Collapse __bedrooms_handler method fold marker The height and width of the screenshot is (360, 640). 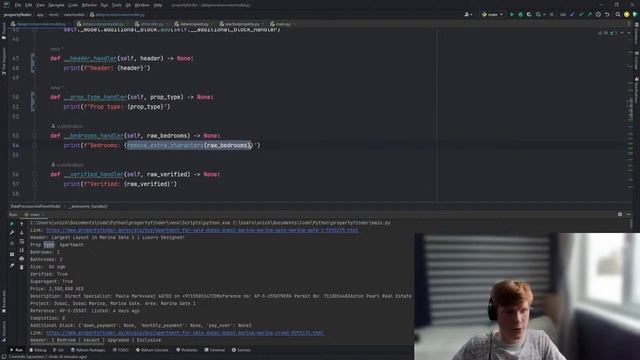(34, 136)
